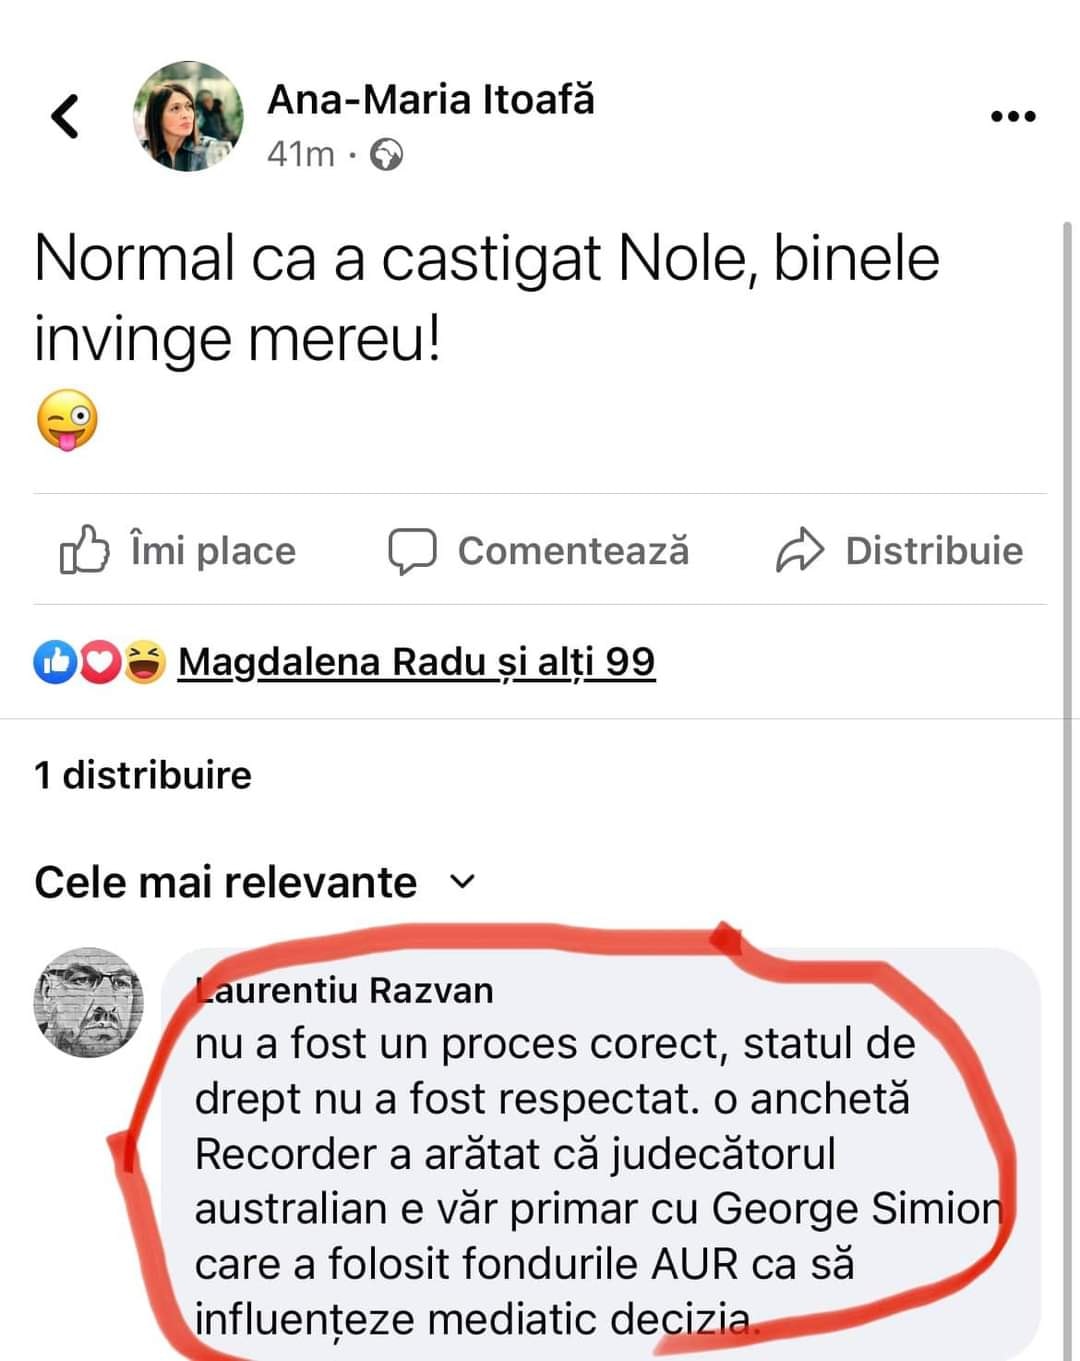Click the public globe privacy icon
The image size is (1080, 1361).
coord(386,155)
